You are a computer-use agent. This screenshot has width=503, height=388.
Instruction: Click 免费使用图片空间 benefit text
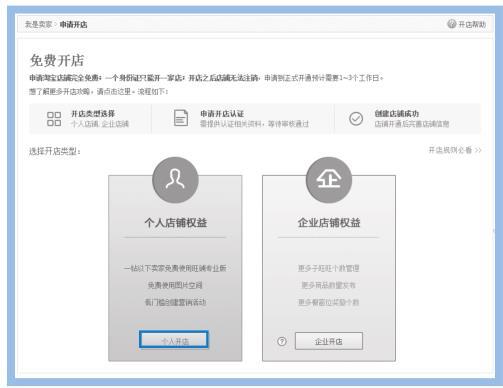[x=175, y=285]
